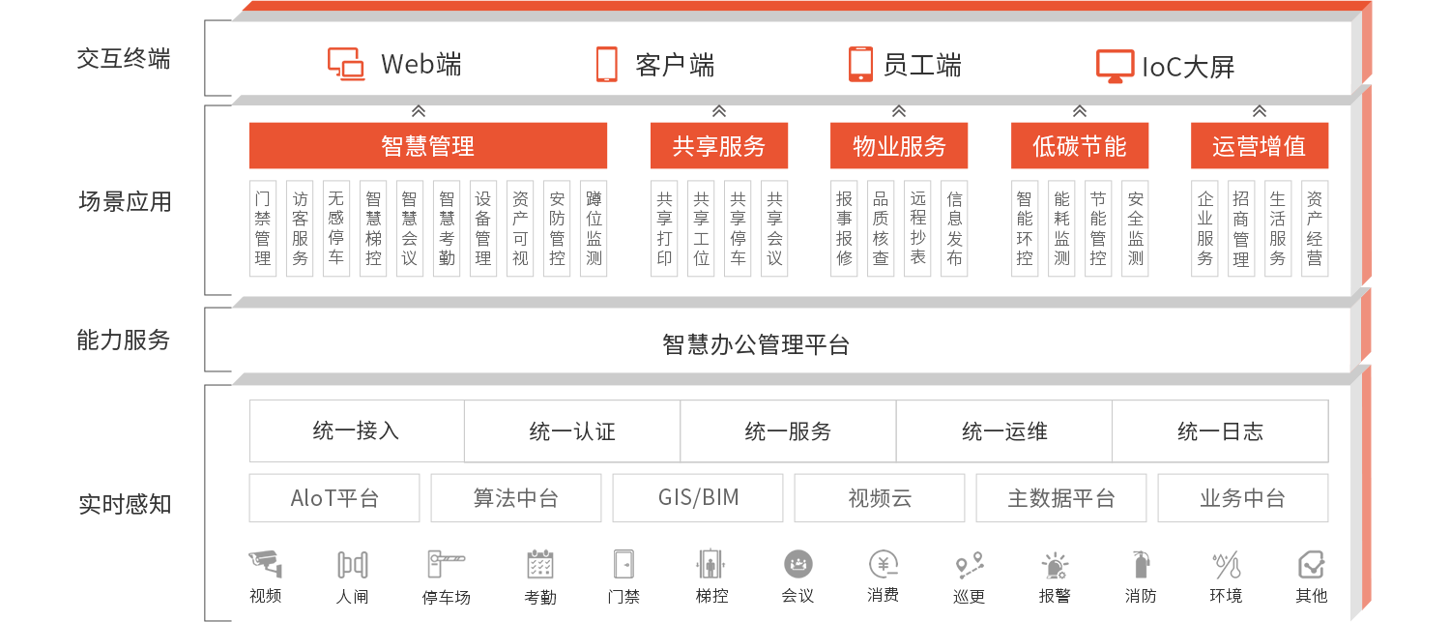1450x622 pixels.
Task: Click the up chevron above 低碳节能
Action: tap(1079, 111)
